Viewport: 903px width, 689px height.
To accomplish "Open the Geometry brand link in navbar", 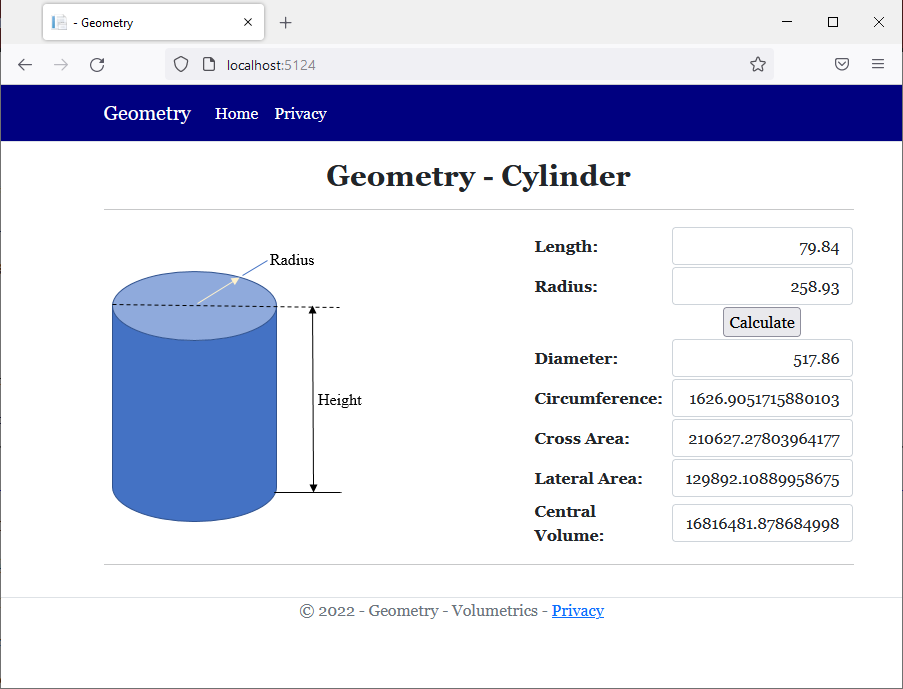I will pyautogui.click(x=147, y=113).
